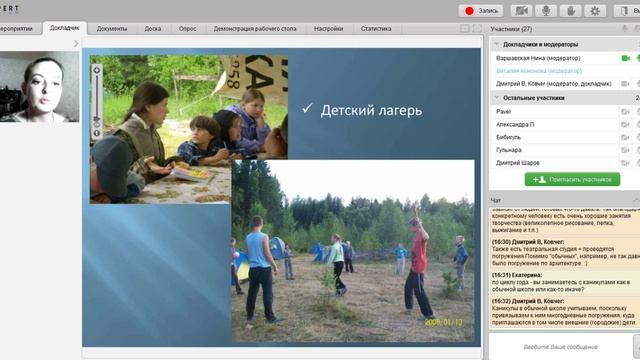Viewport: 640px width, 360px height.
Task: Expand the speaker panel with the chevron arrow
Action: [x=76, y=43]
